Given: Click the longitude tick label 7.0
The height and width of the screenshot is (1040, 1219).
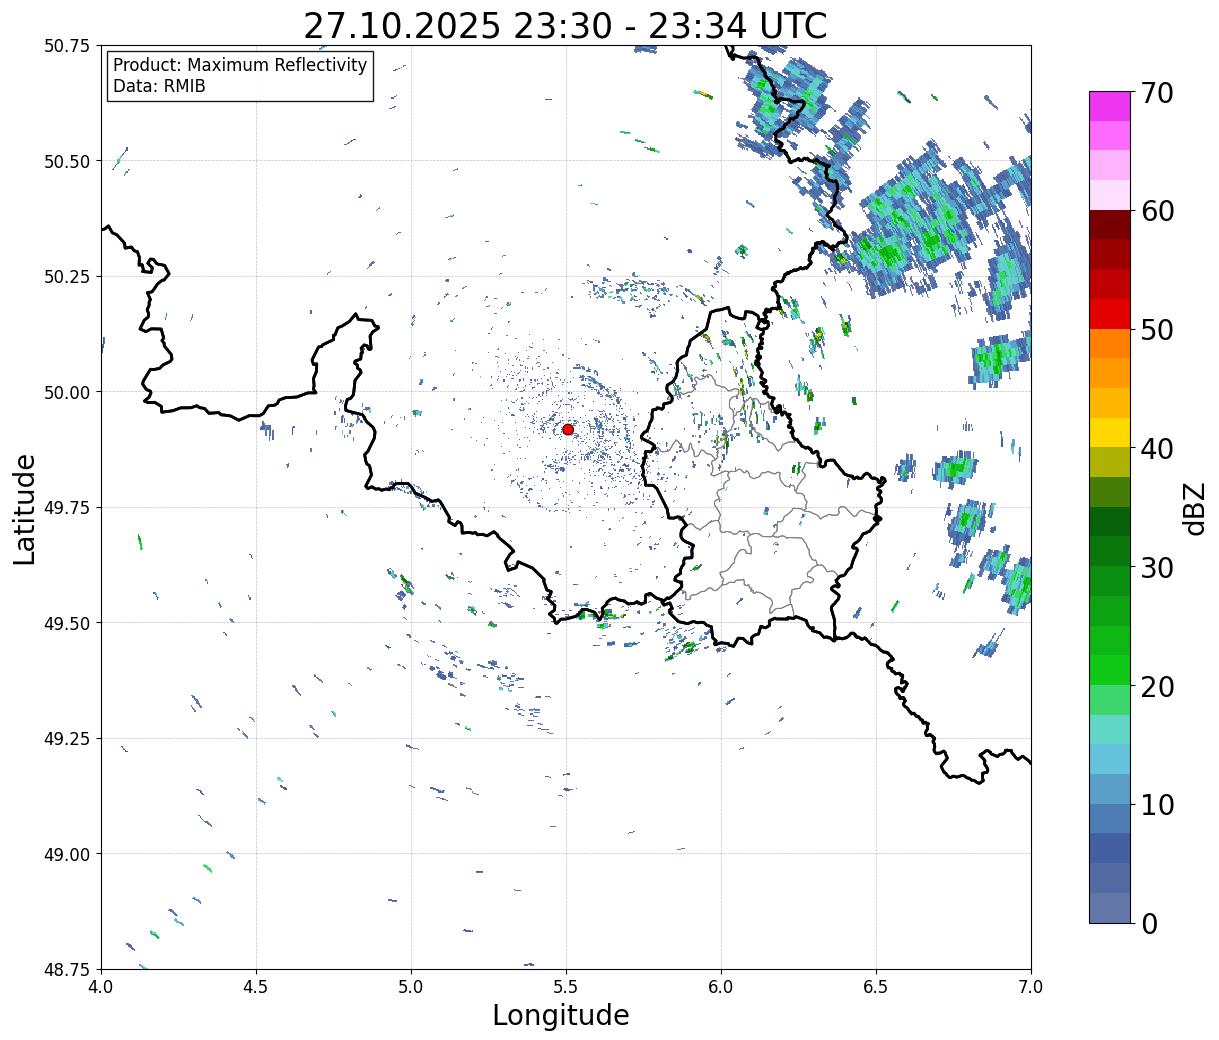Looking at the screenshot, I should (x=1031, y=987).
